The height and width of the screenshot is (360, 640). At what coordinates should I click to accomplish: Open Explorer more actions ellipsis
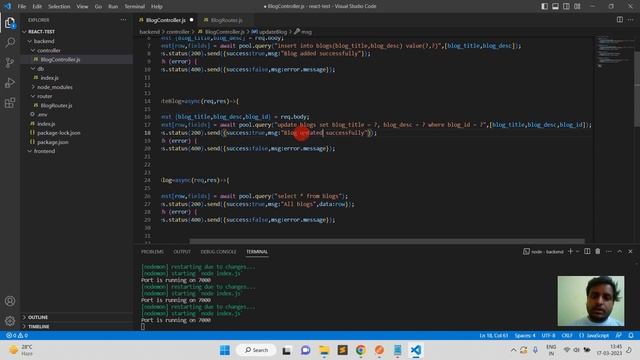pos(123,20)
